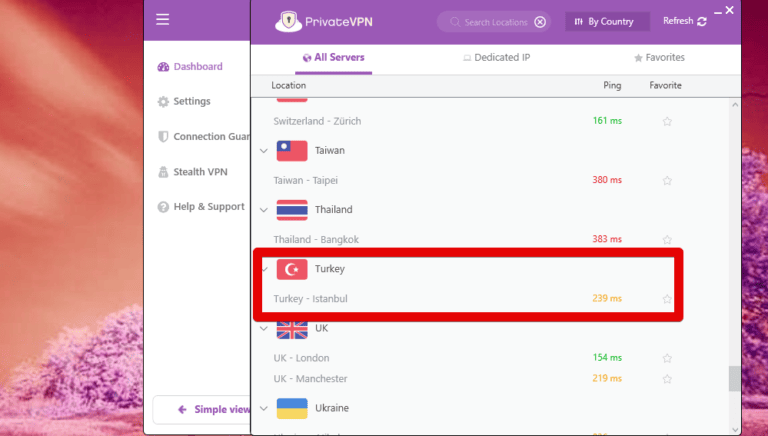Click the Thailand flag icon
Screen dimensions: 768x436
(x=292, y=210)
